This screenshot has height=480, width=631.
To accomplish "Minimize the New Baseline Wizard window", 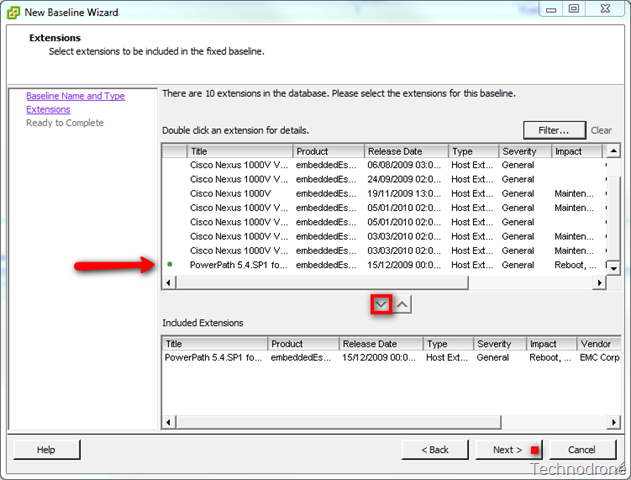I will point(551,9).
